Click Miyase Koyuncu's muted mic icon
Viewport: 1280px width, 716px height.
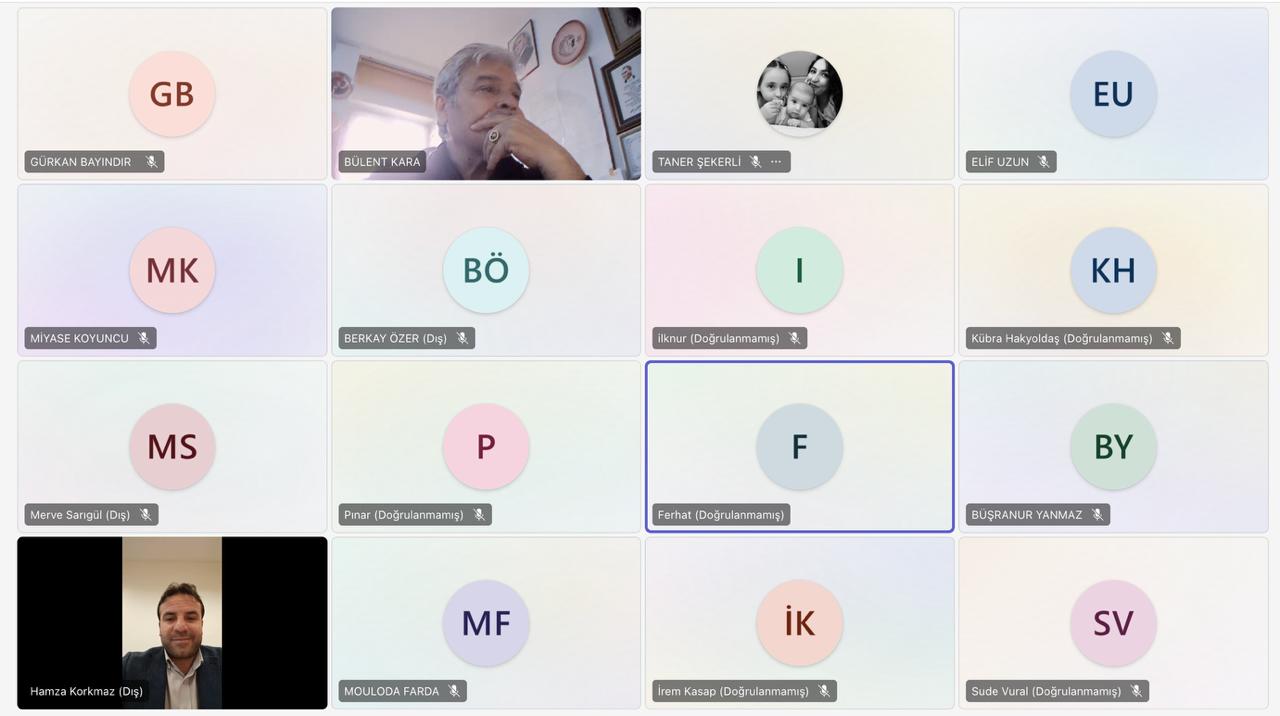[x=144, y=338]
